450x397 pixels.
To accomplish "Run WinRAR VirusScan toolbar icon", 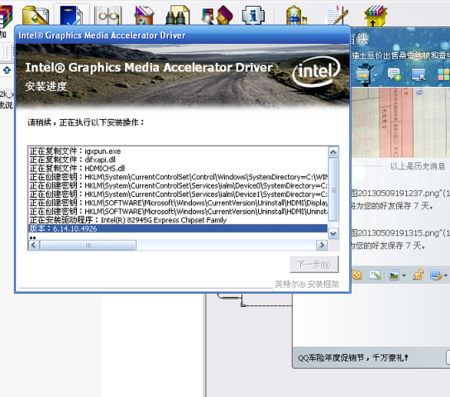I will [296, 15].
